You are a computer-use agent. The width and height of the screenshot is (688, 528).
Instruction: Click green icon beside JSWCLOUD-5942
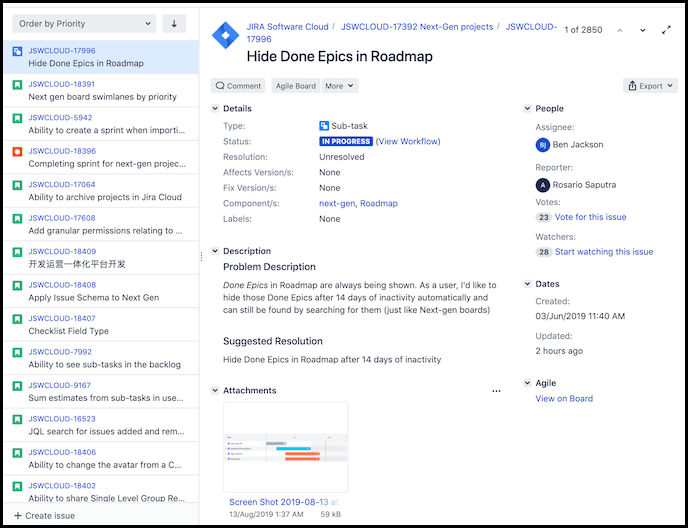(17, 118)
